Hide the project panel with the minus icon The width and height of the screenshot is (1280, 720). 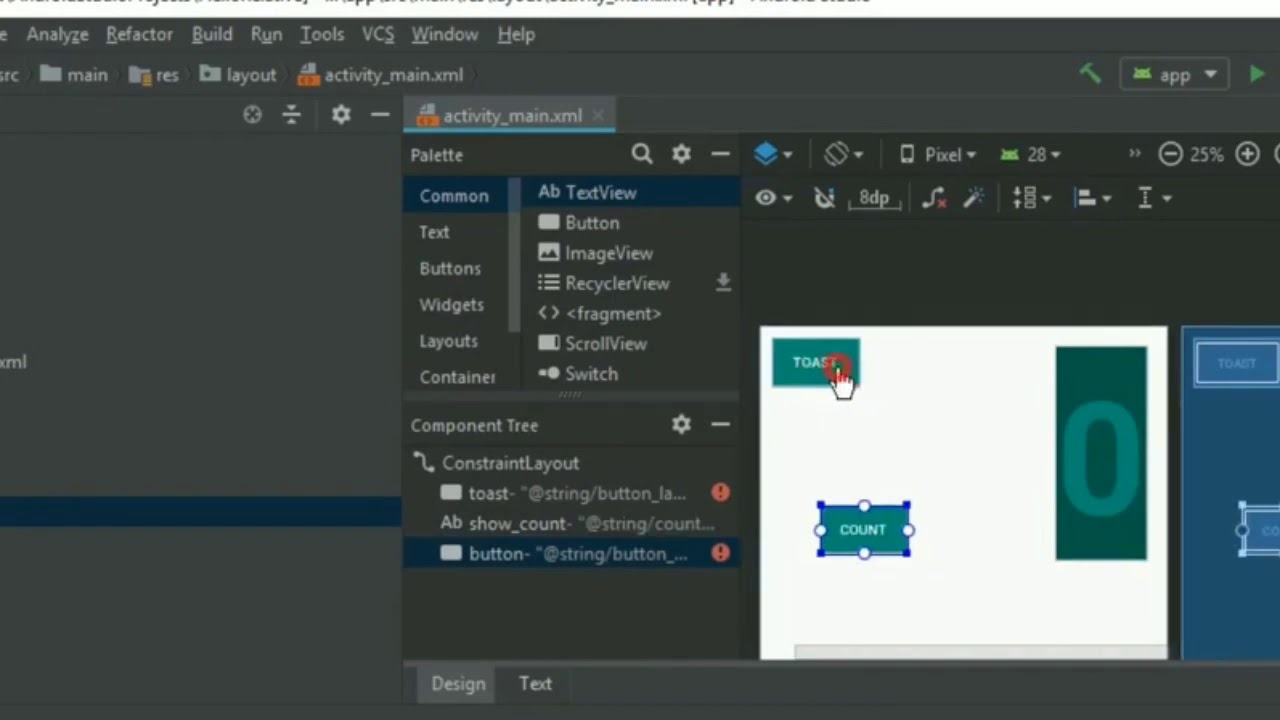coord(380,115)
